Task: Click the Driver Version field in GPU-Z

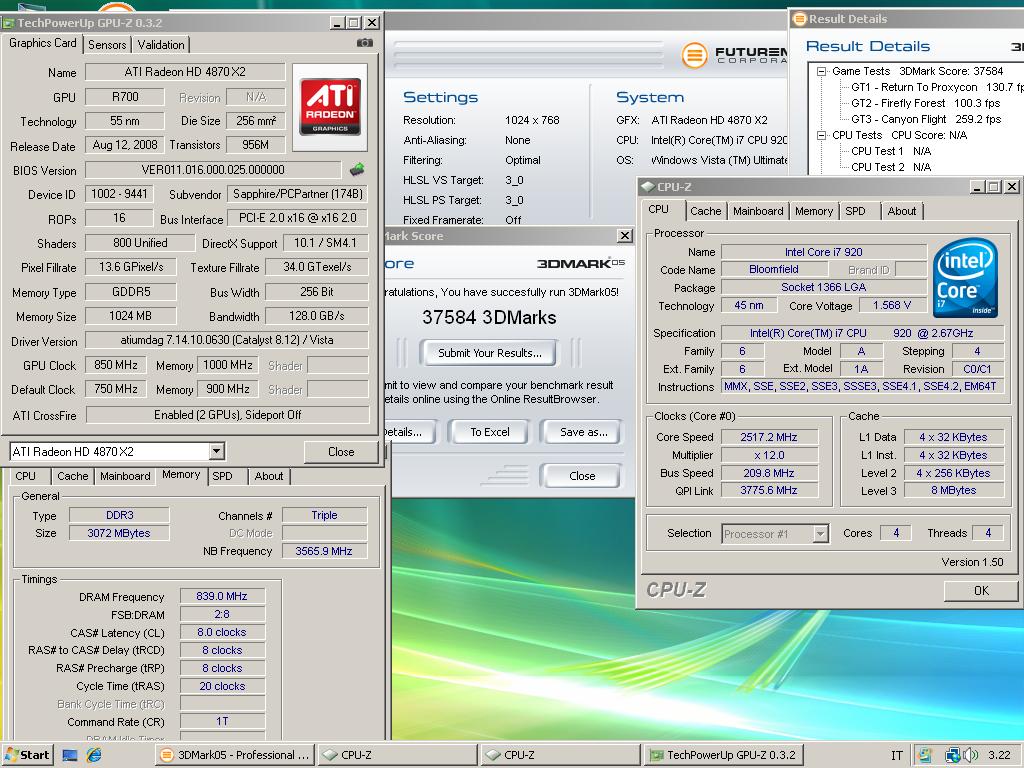Action: click(227, 340)
